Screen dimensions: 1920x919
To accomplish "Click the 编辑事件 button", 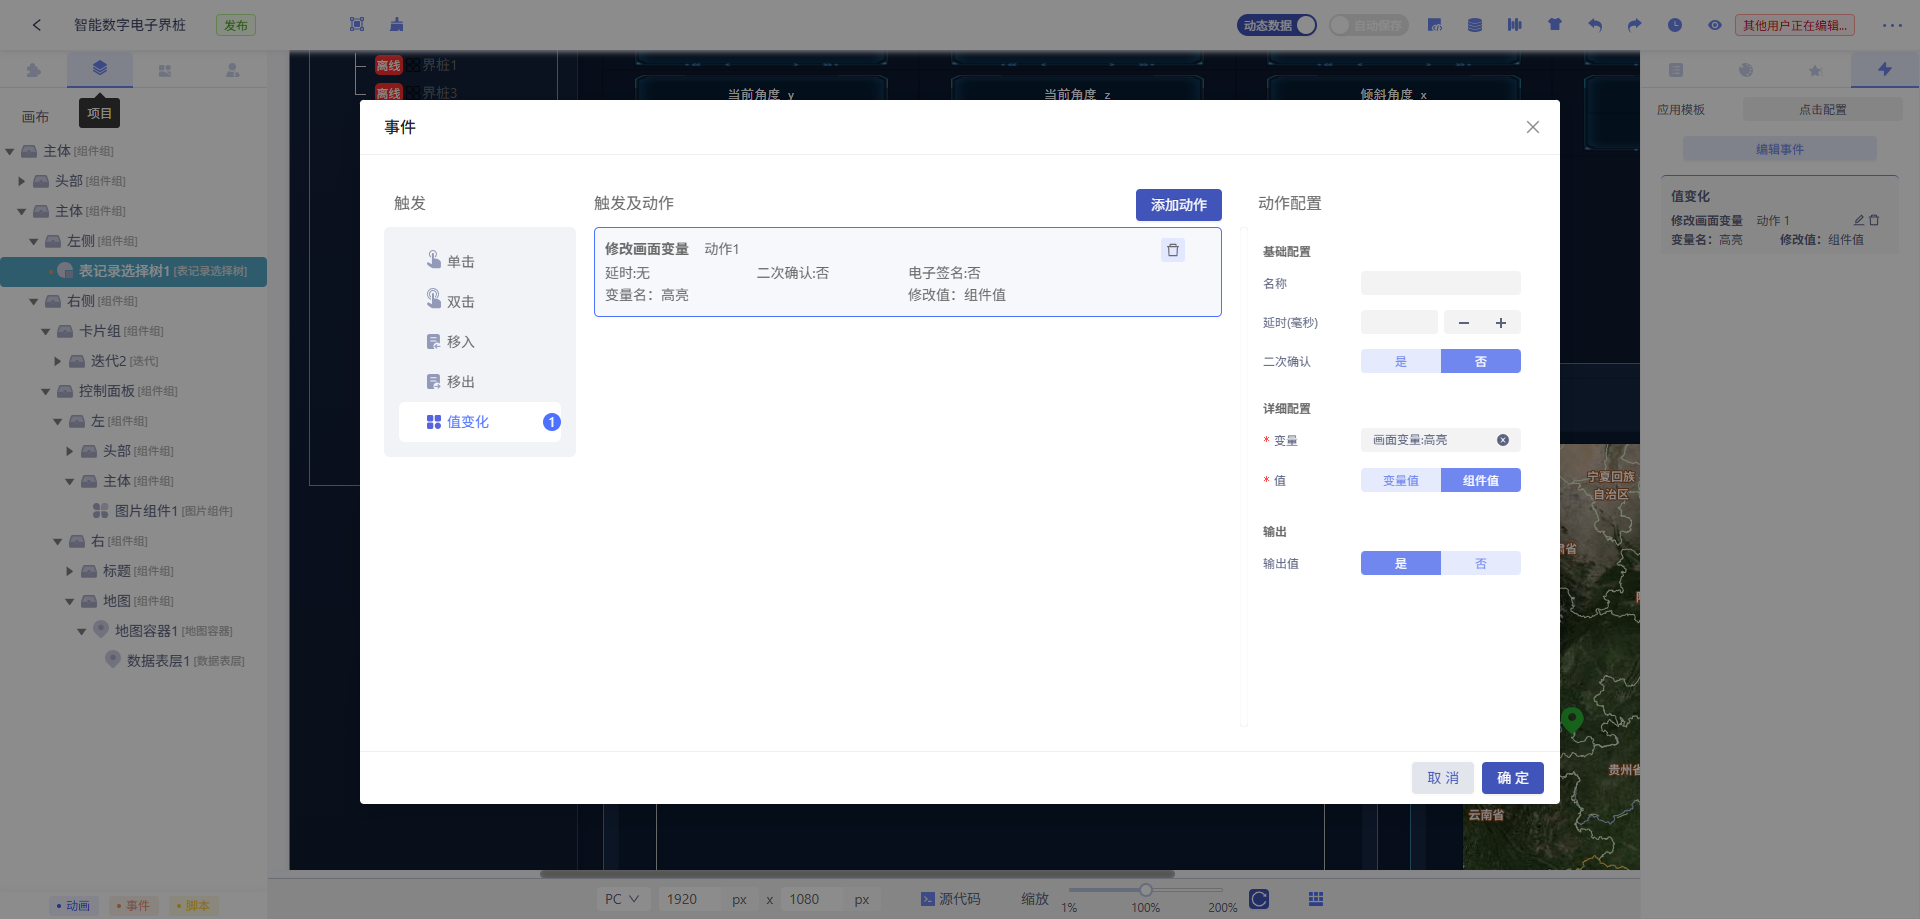I will pos(1780,149).
